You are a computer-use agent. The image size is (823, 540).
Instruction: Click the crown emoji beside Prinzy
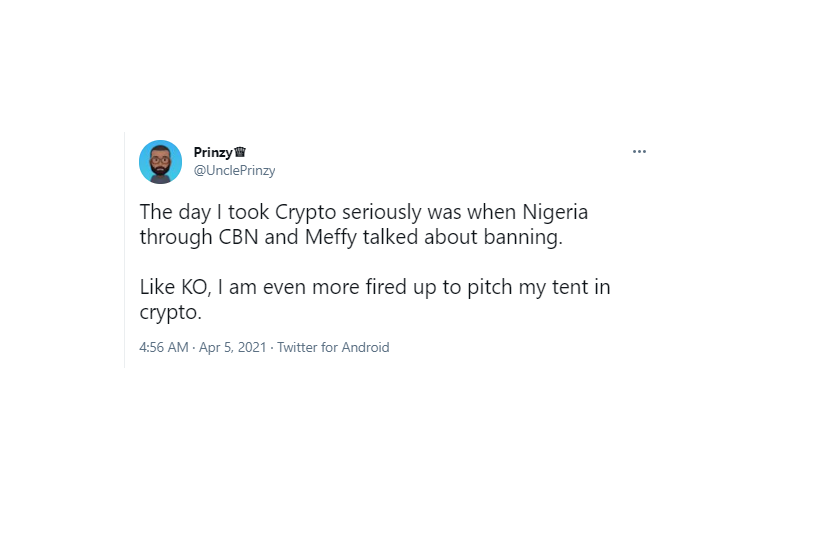[240, 152]
